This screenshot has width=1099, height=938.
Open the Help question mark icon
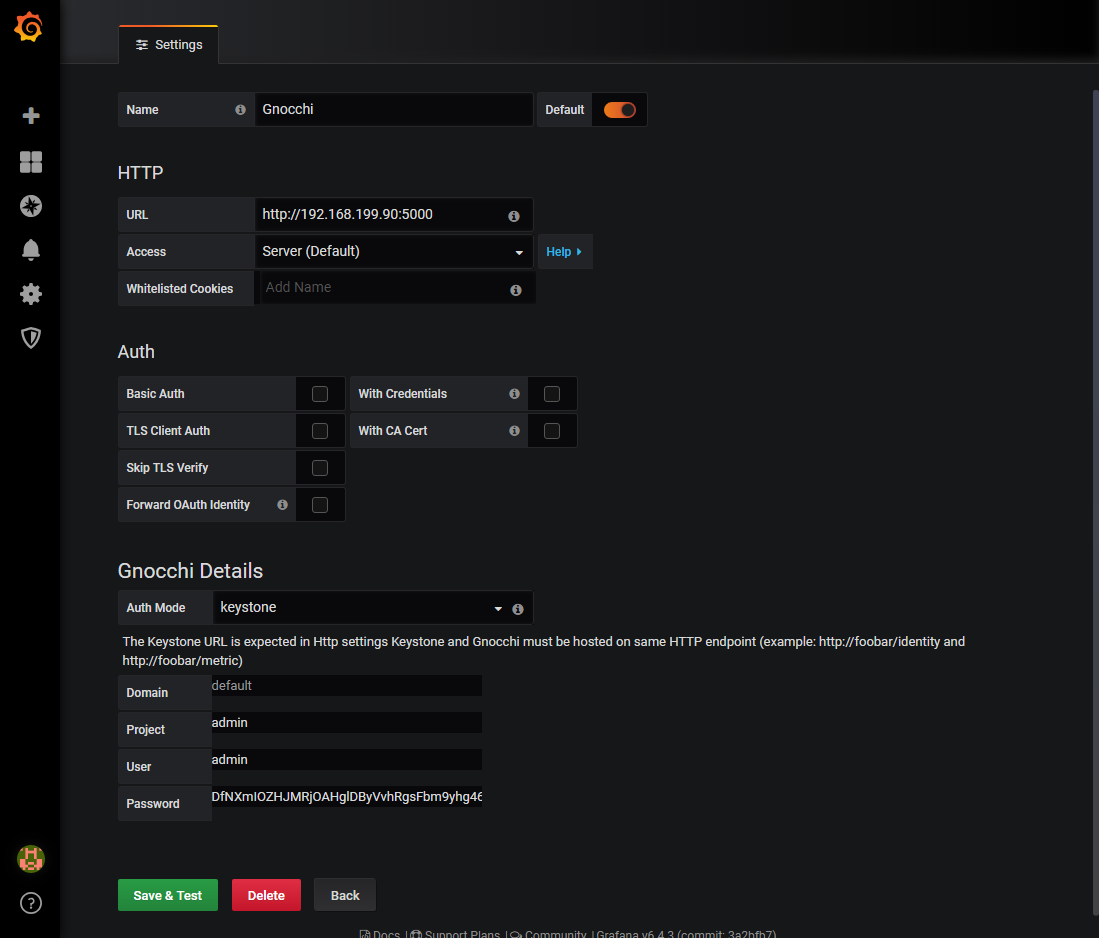coord(31,903)
